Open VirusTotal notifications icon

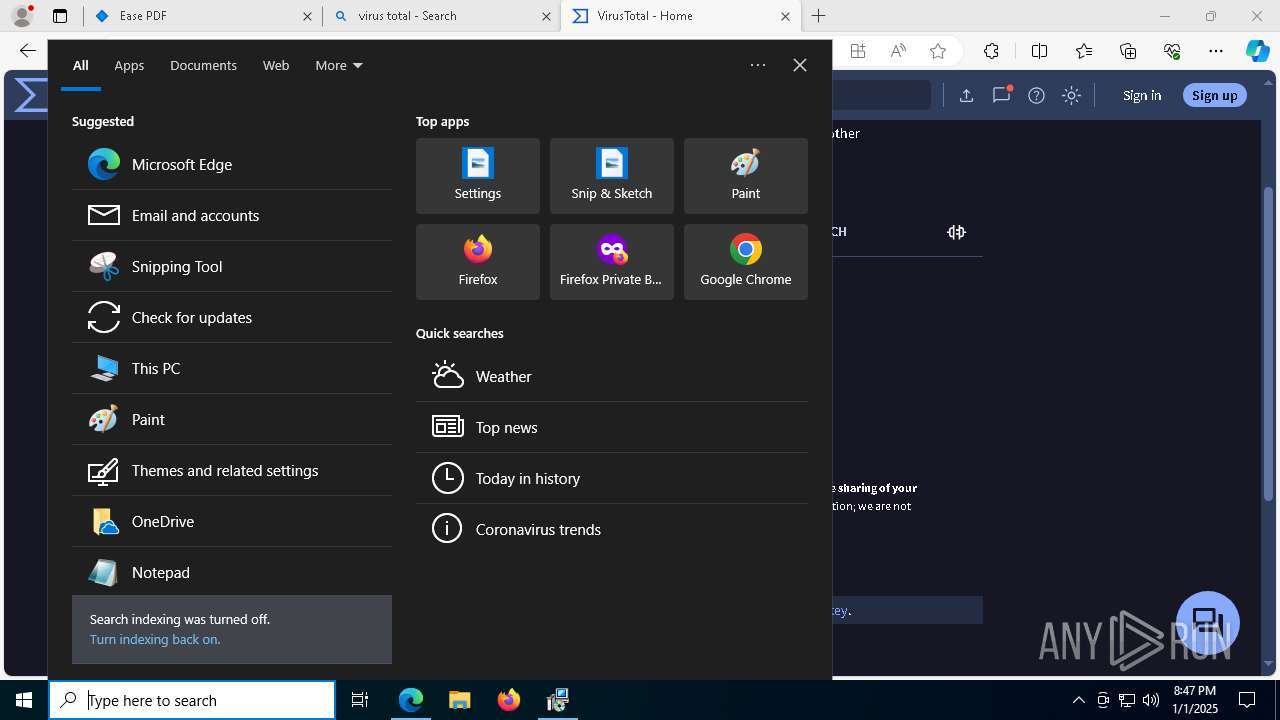(x=1001, y=95)
